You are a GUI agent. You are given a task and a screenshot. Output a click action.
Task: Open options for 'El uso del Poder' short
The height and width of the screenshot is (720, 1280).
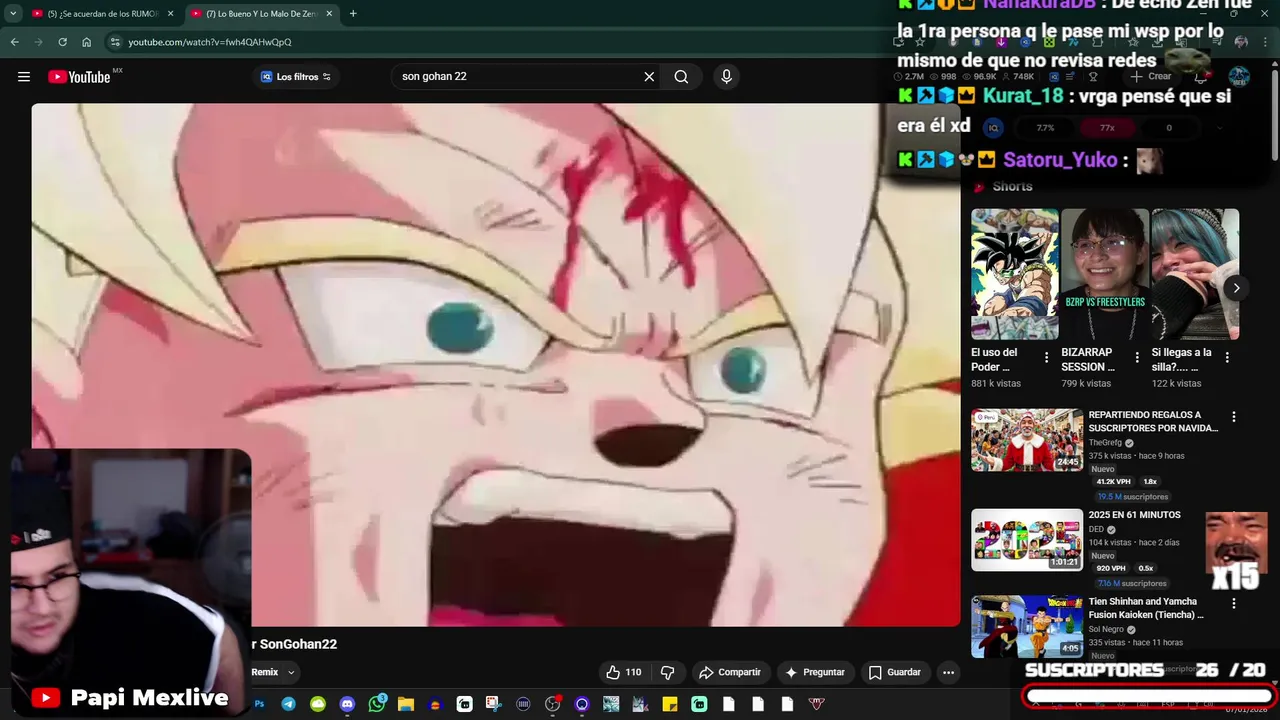coord(1047,358)
